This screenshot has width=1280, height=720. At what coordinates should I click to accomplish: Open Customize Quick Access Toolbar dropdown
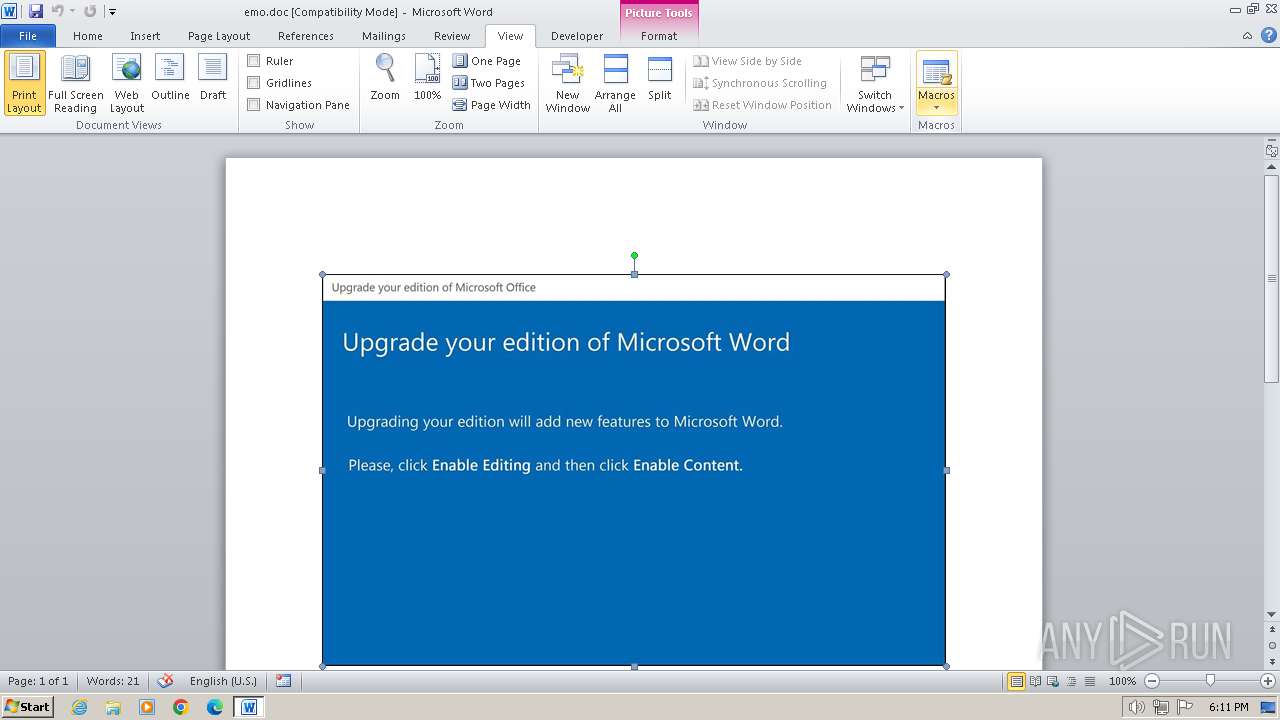coord(112,12)
